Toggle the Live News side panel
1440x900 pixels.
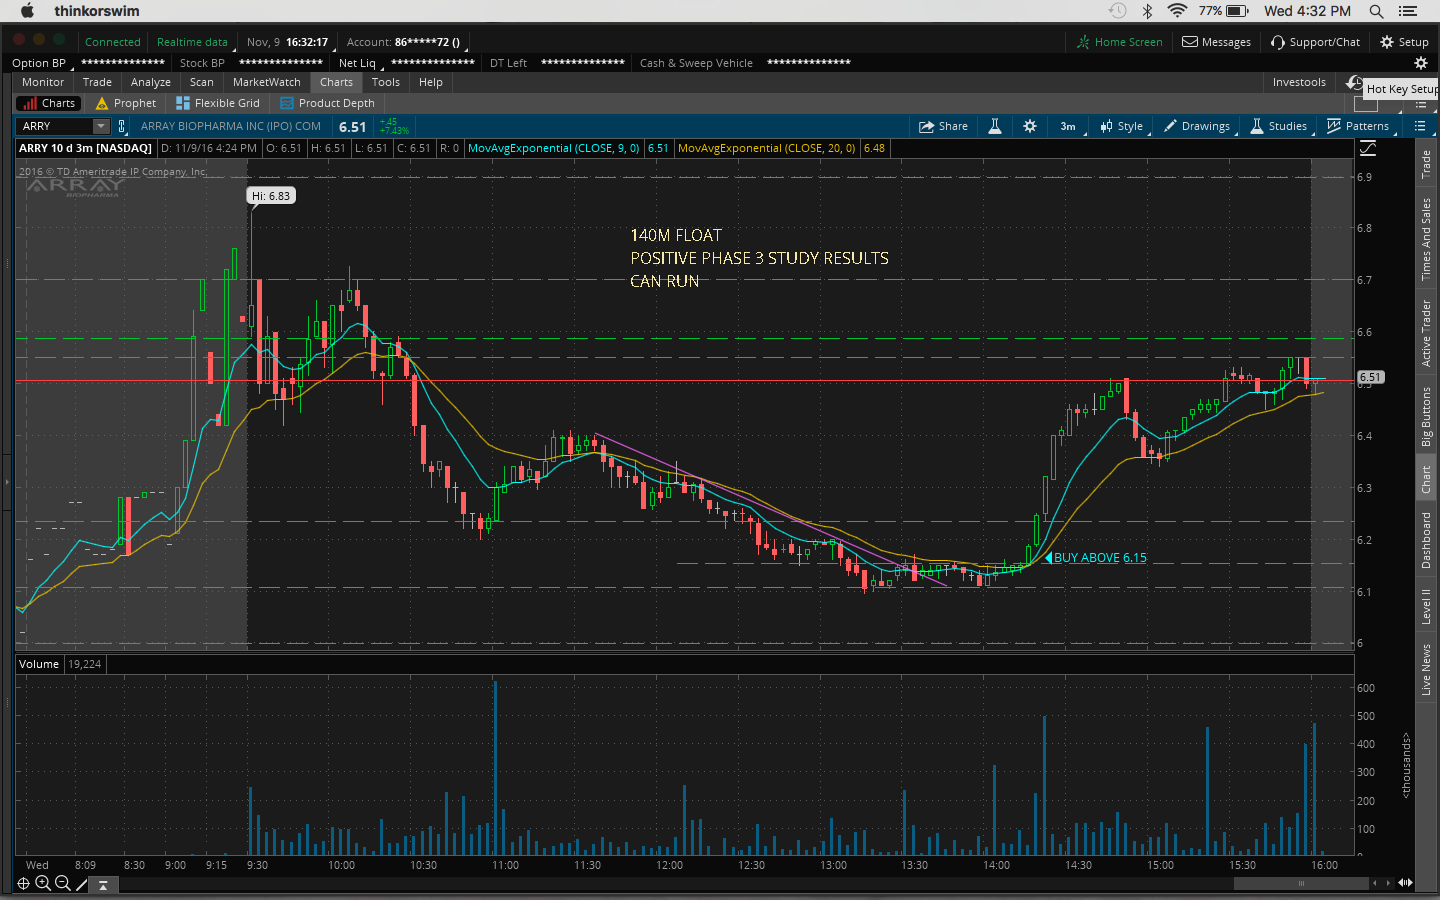coord(1426,670)
